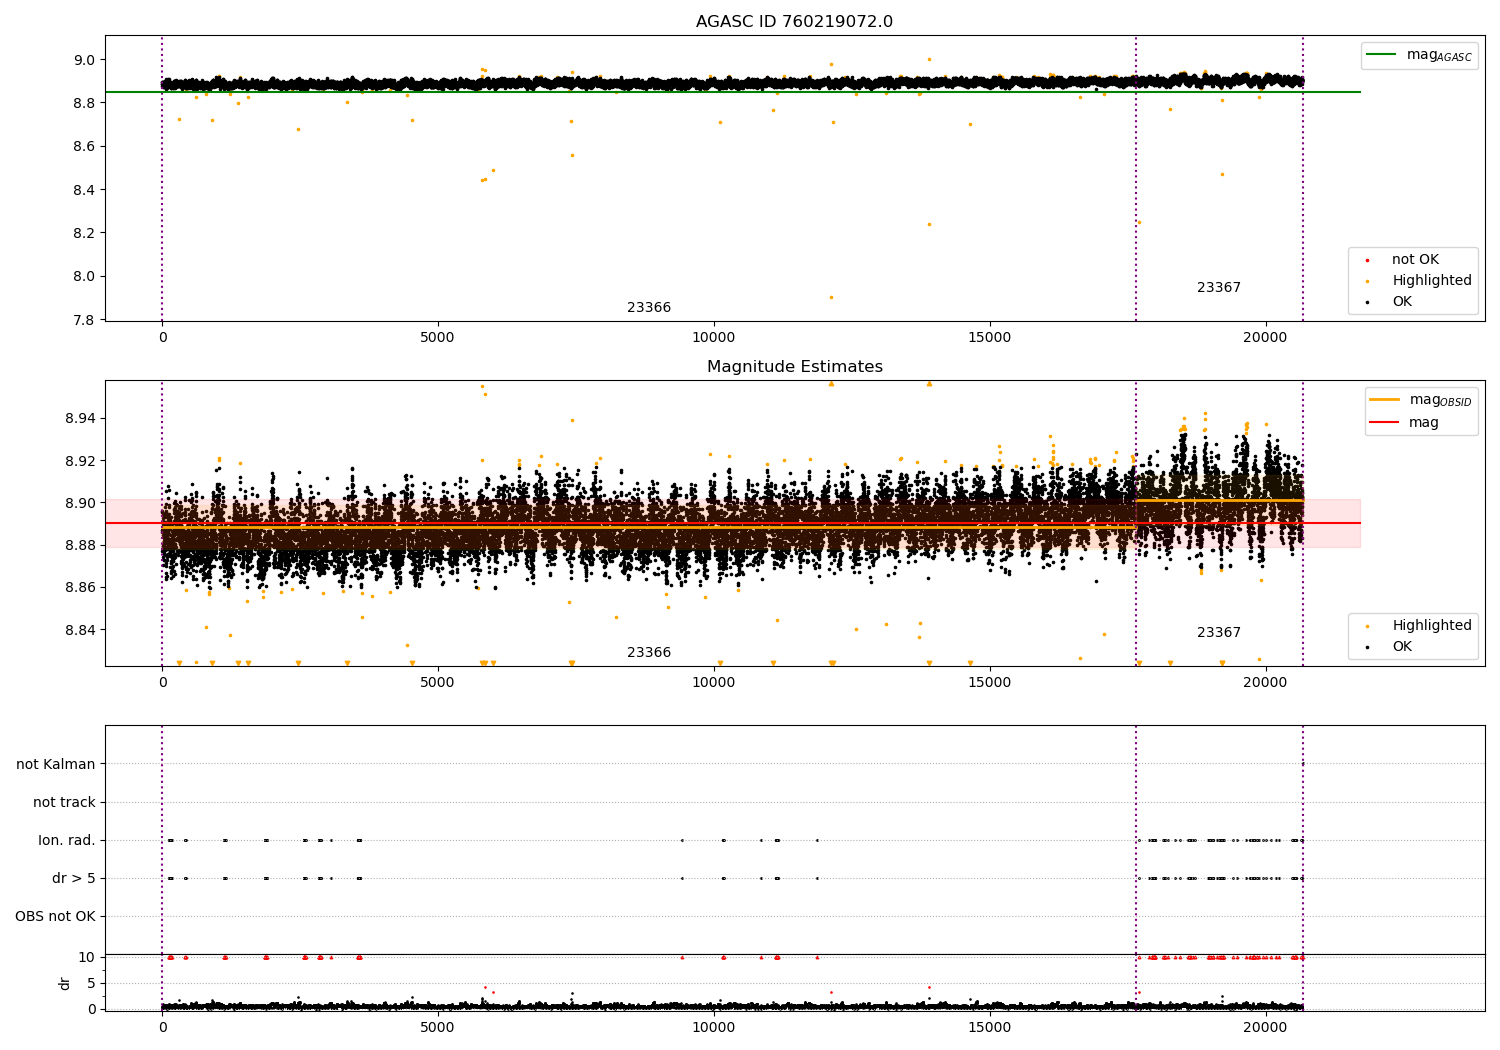
Task: Click the '15000' x tick under the bottom plot
Action: pyautogui.click(x=990, y=1028)
